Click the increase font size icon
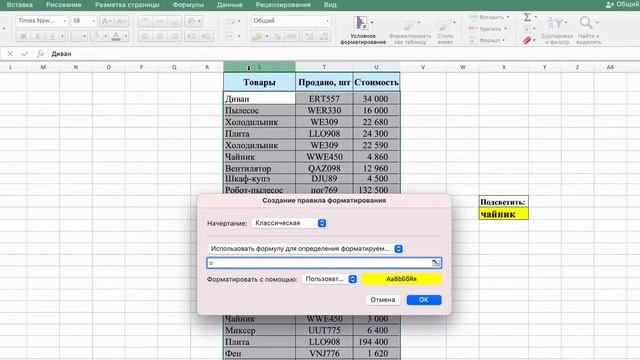Viewport: 640px width, 360px height. click(107, 21)
